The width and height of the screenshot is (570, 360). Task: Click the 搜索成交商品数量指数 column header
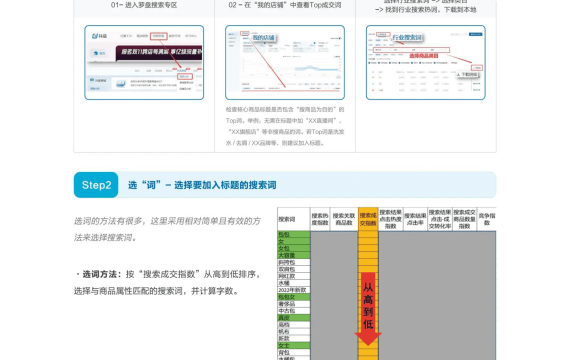[x=465, y=219]
